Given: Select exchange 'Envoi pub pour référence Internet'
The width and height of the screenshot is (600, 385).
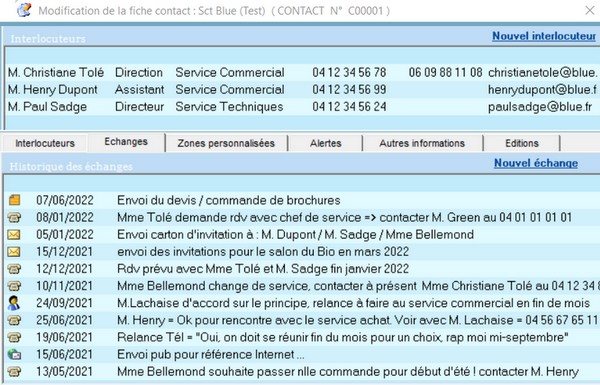Looking at the screenshot, I should click(211, 354).
